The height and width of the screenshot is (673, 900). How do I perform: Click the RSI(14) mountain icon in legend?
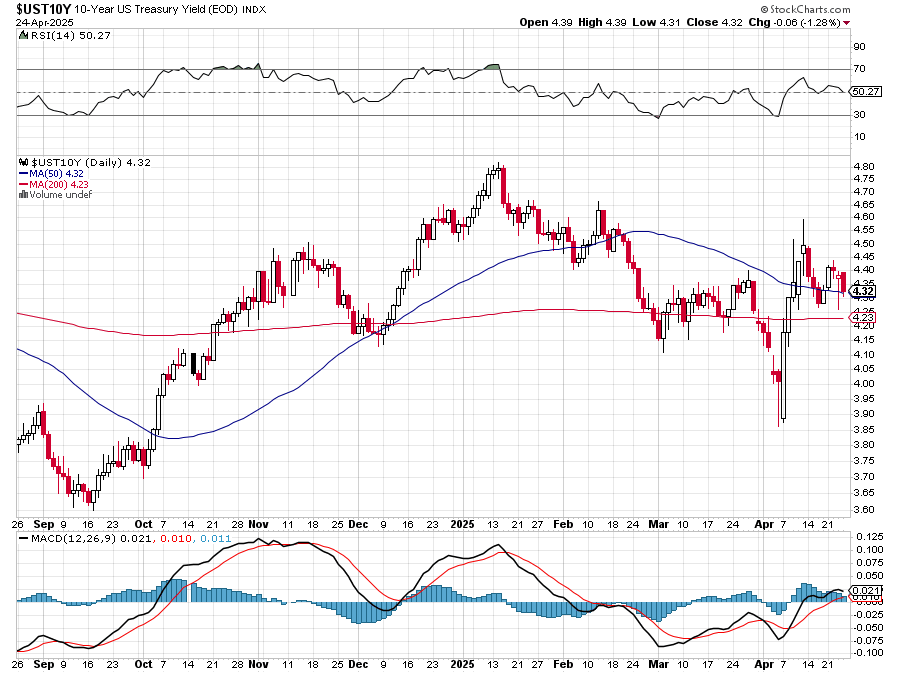[x=24, y=36]
